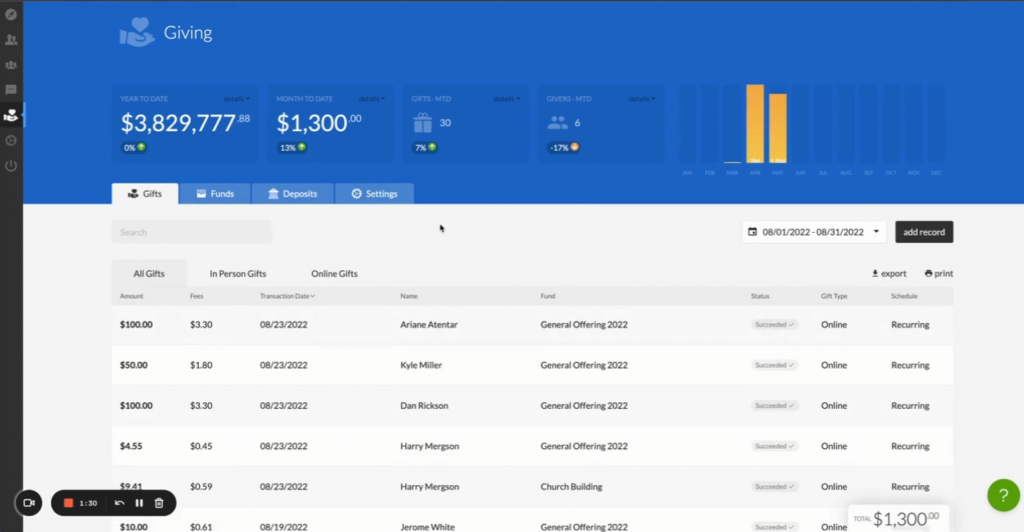1024x532 pixels.
Task: Click the green help question mark button
Action: click(1003, 495)
